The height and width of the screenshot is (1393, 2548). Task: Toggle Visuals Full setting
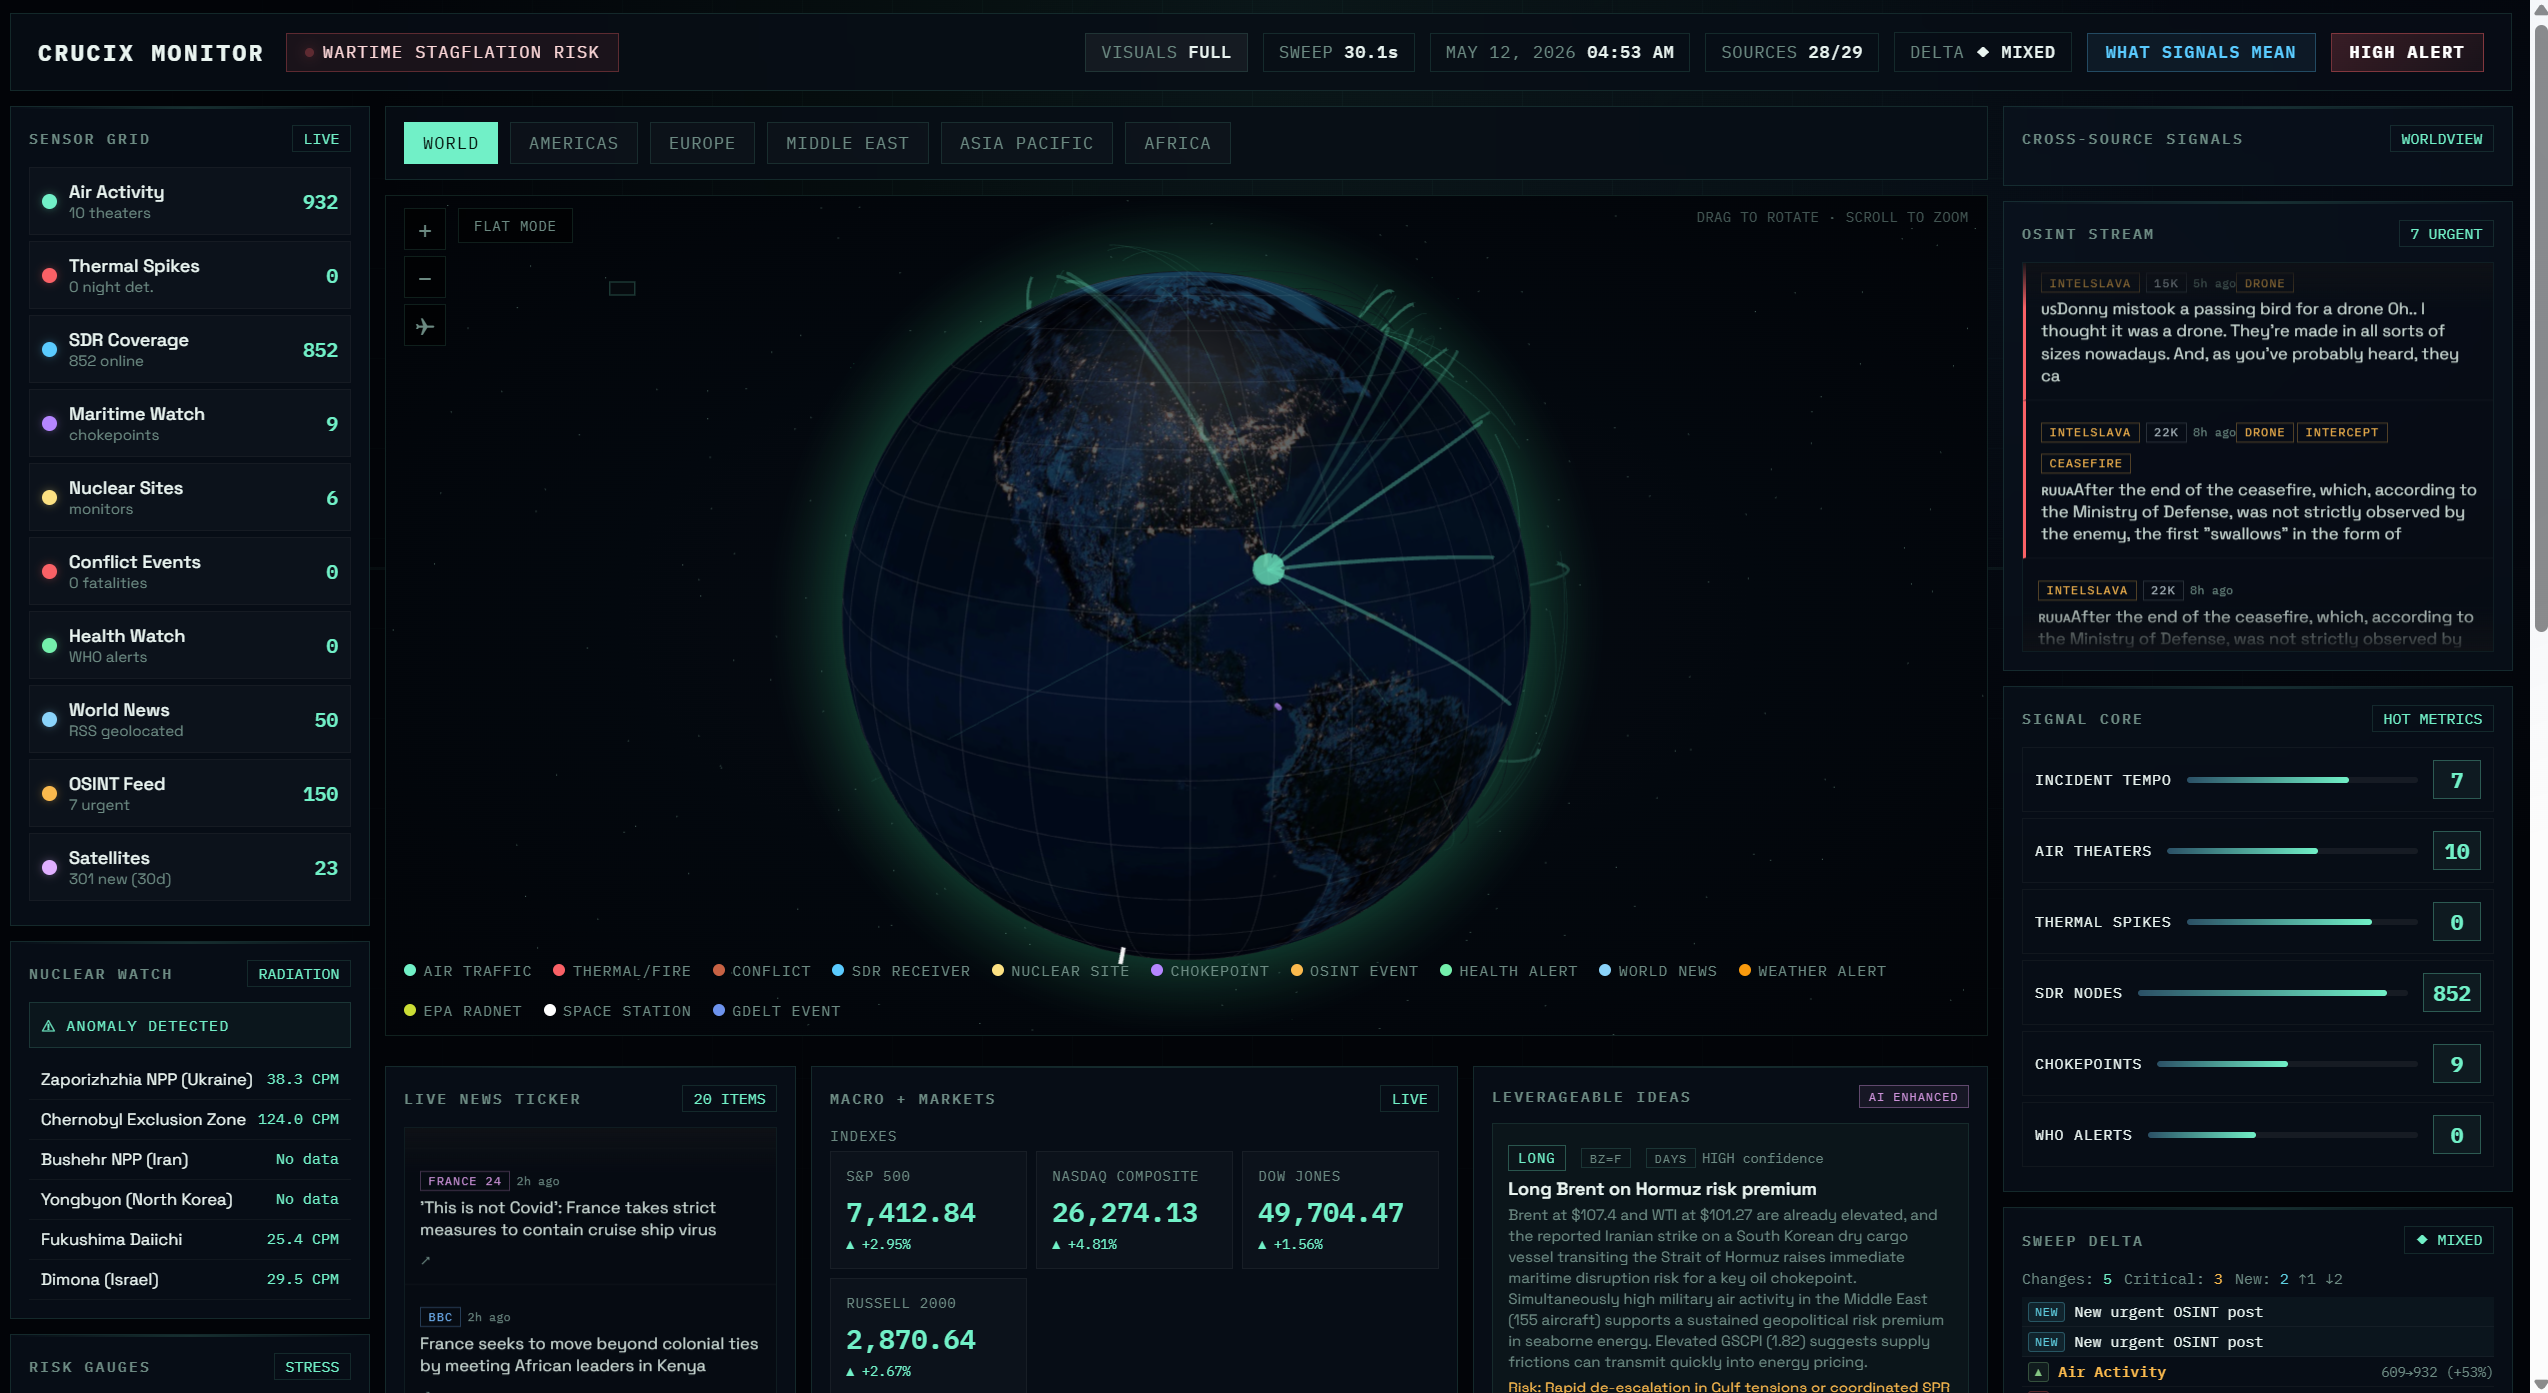pos(1166,52)
